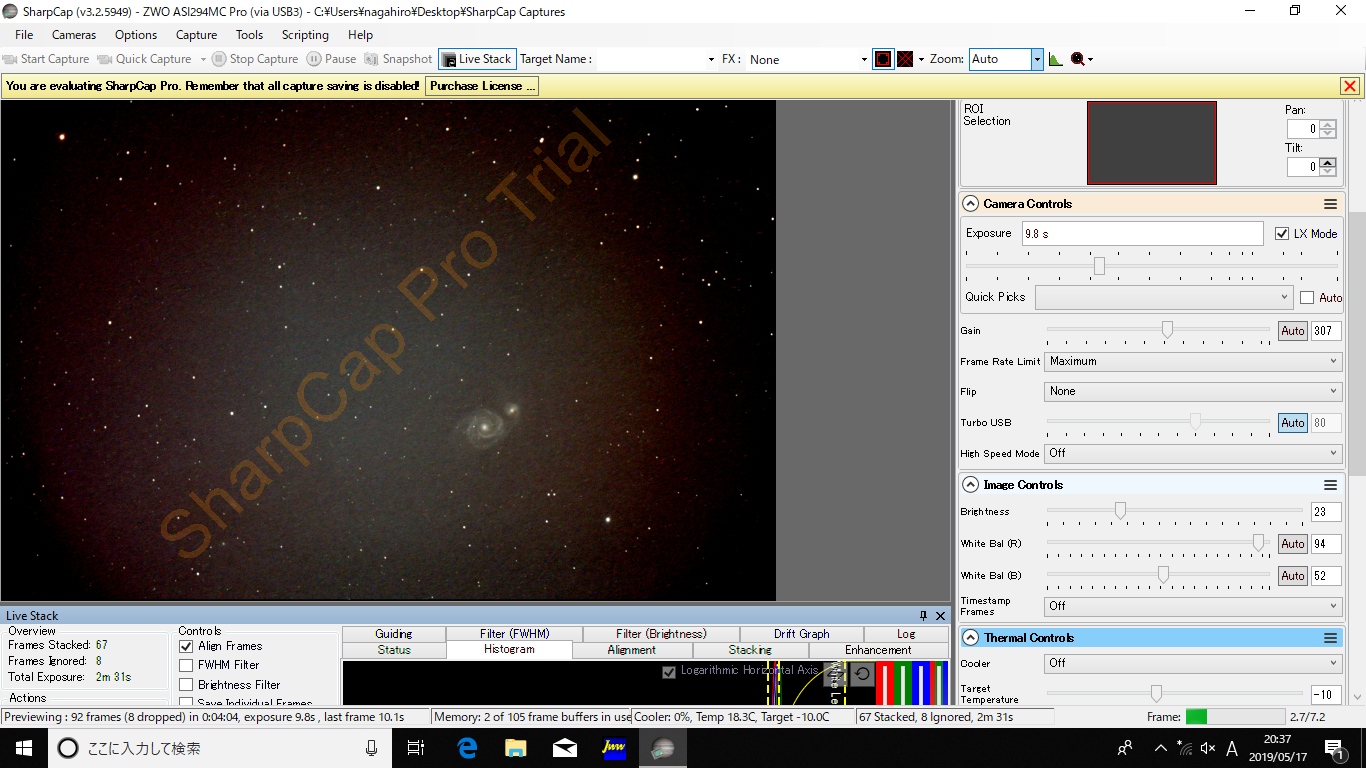Toggle the Gain Auto button
The image size is (1366, 768).
pyautogui.click(x=1293, y=331)
